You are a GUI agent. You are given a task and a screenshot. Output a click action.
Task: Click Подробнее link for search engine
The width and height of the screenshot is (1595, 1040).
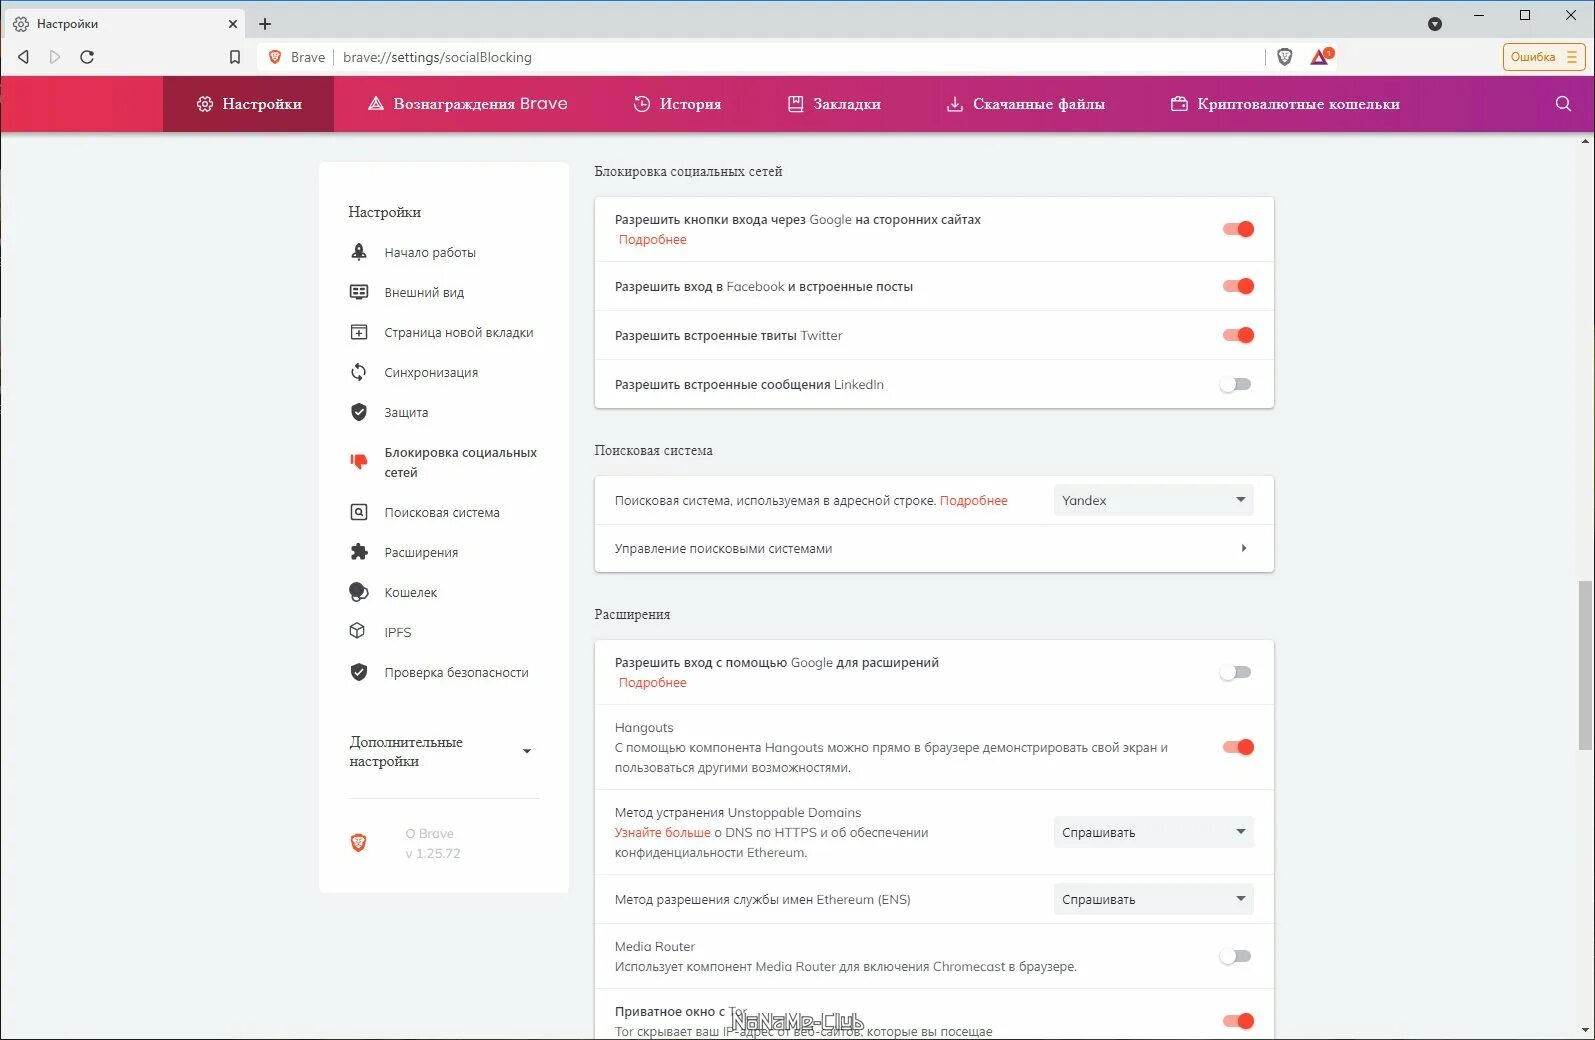tap(973, 501)
